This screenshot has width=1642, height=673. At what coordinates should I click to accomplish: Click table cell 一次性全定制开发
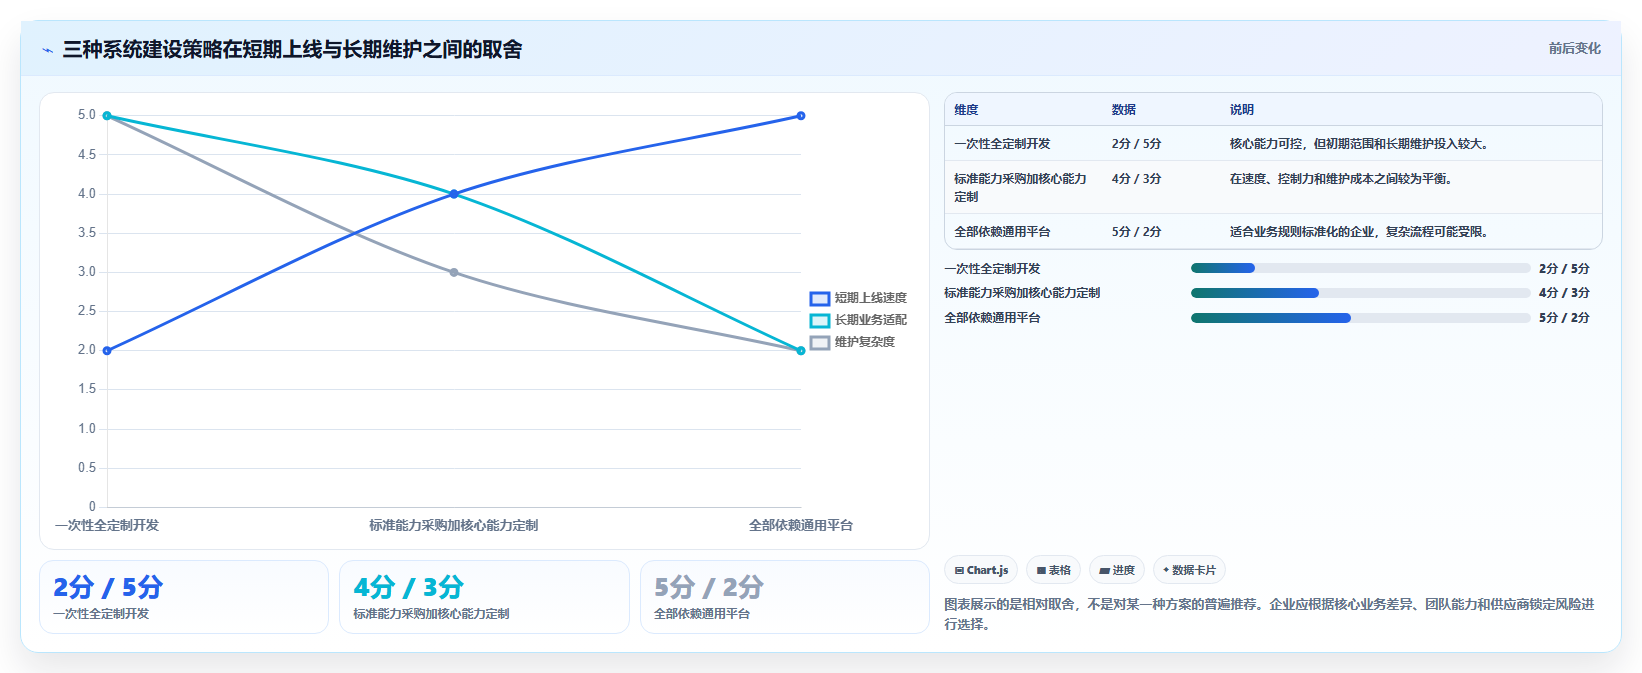coord(1002,144)
